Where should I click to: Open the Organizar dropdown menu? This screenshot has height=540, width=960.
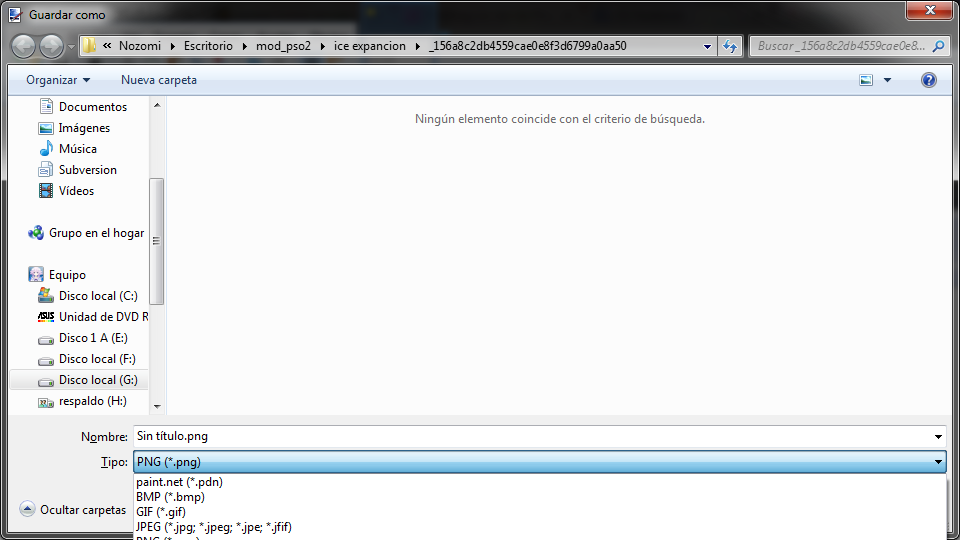[58, 80]
